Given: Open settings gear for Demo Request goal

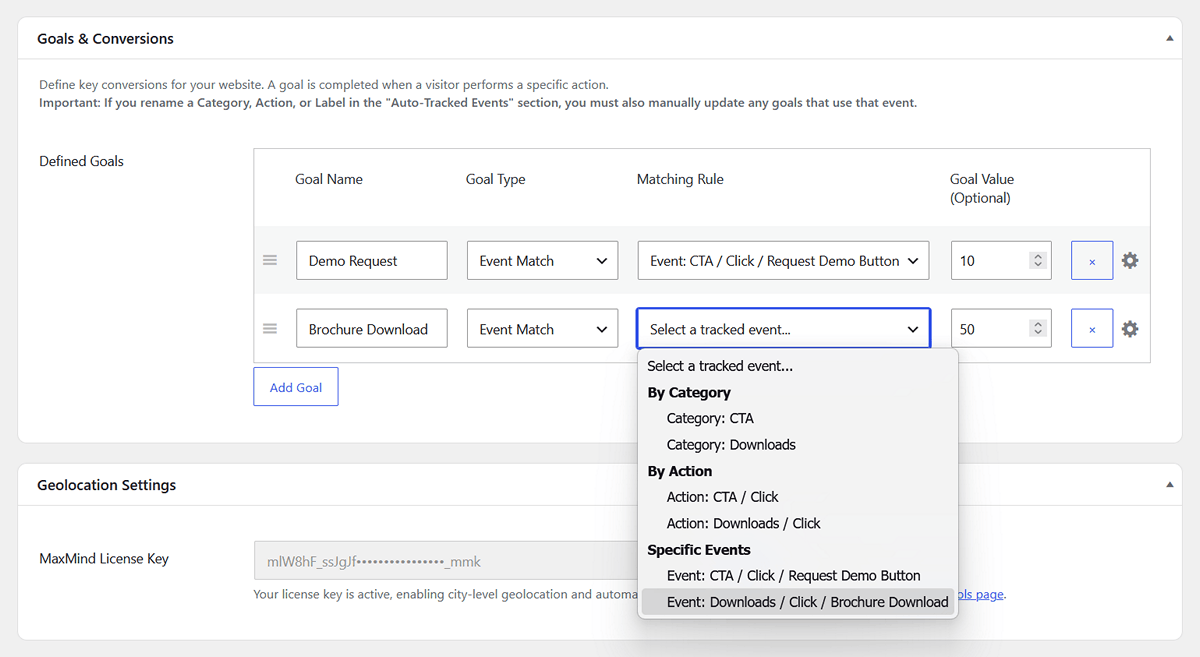Looking at the screenshot, I should pyautogui.click(x=1130, y=260).
